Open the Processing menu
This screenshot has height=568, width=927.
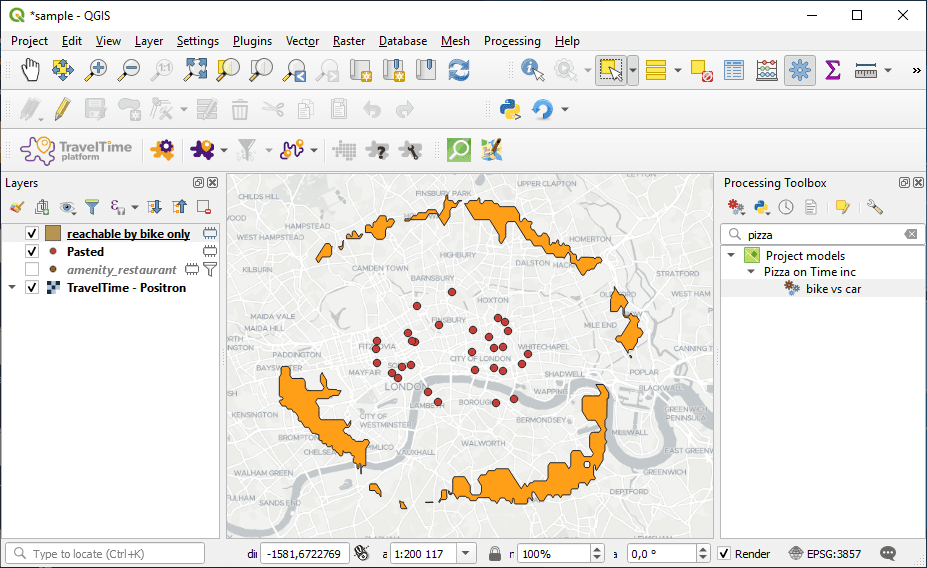click(511, 41)
